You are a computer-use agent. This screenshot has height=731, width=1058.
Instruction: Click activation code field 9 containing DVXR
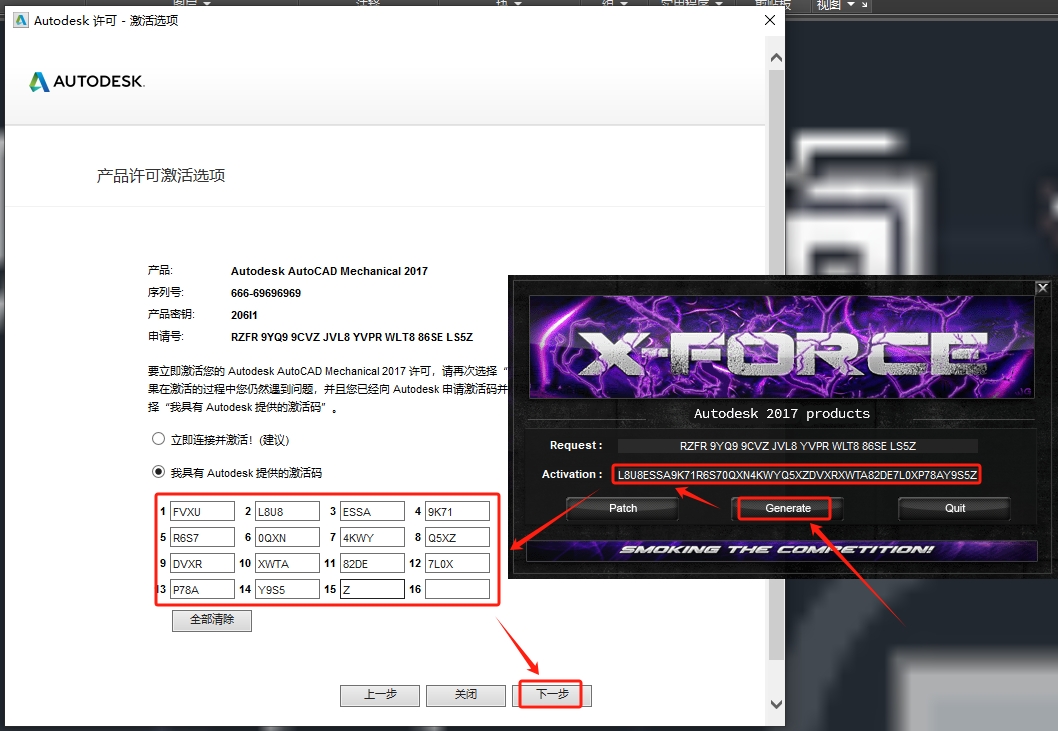click(202, 563)
